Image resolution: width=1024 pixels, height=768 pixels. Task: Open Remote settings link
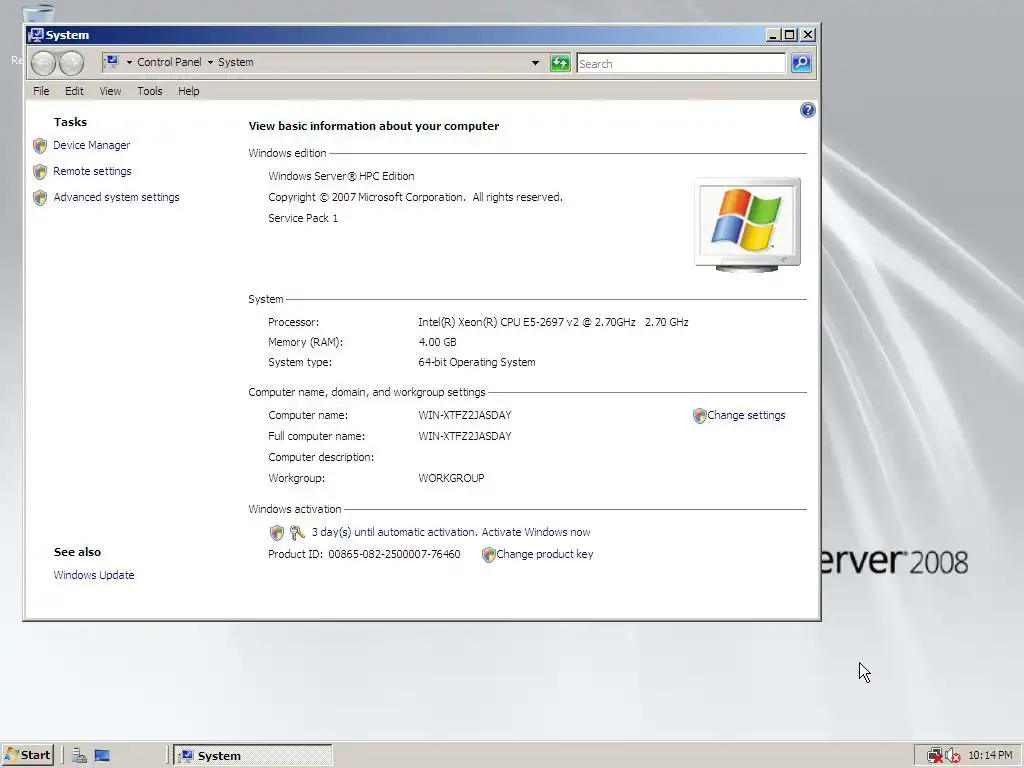(x=92, y=171)
